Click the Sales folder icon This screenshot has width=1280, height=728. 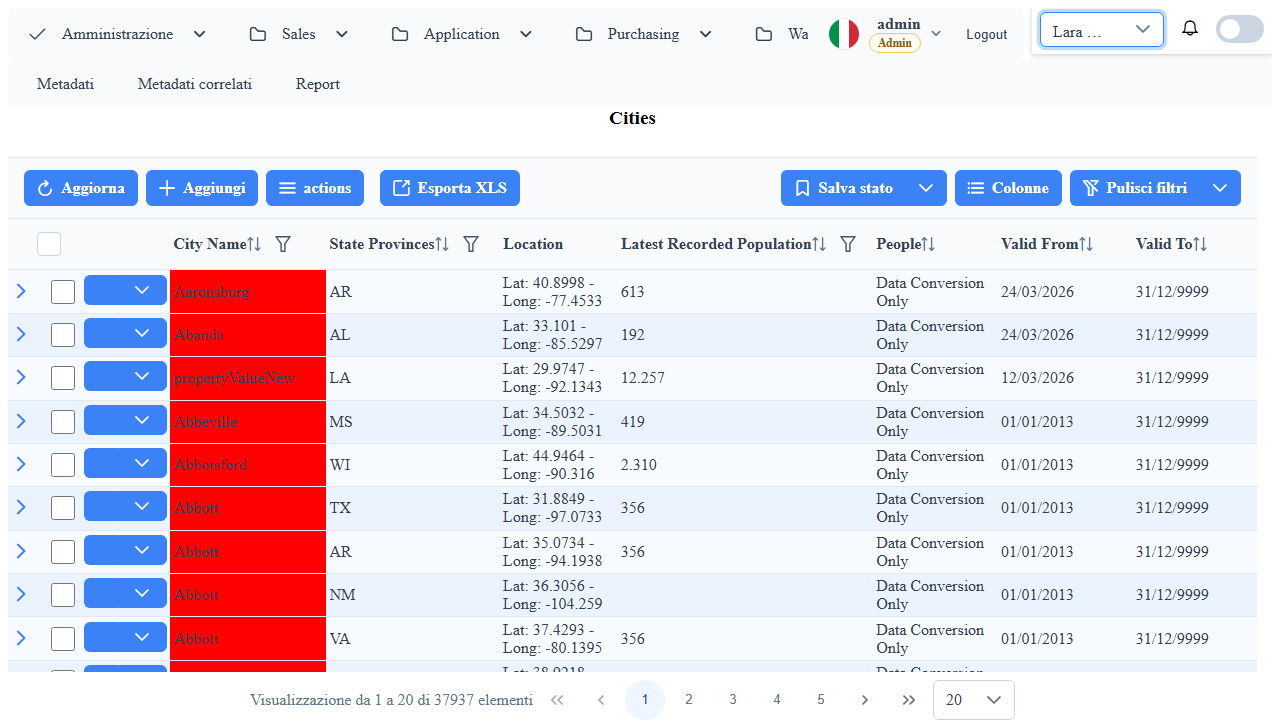(258, 34)
